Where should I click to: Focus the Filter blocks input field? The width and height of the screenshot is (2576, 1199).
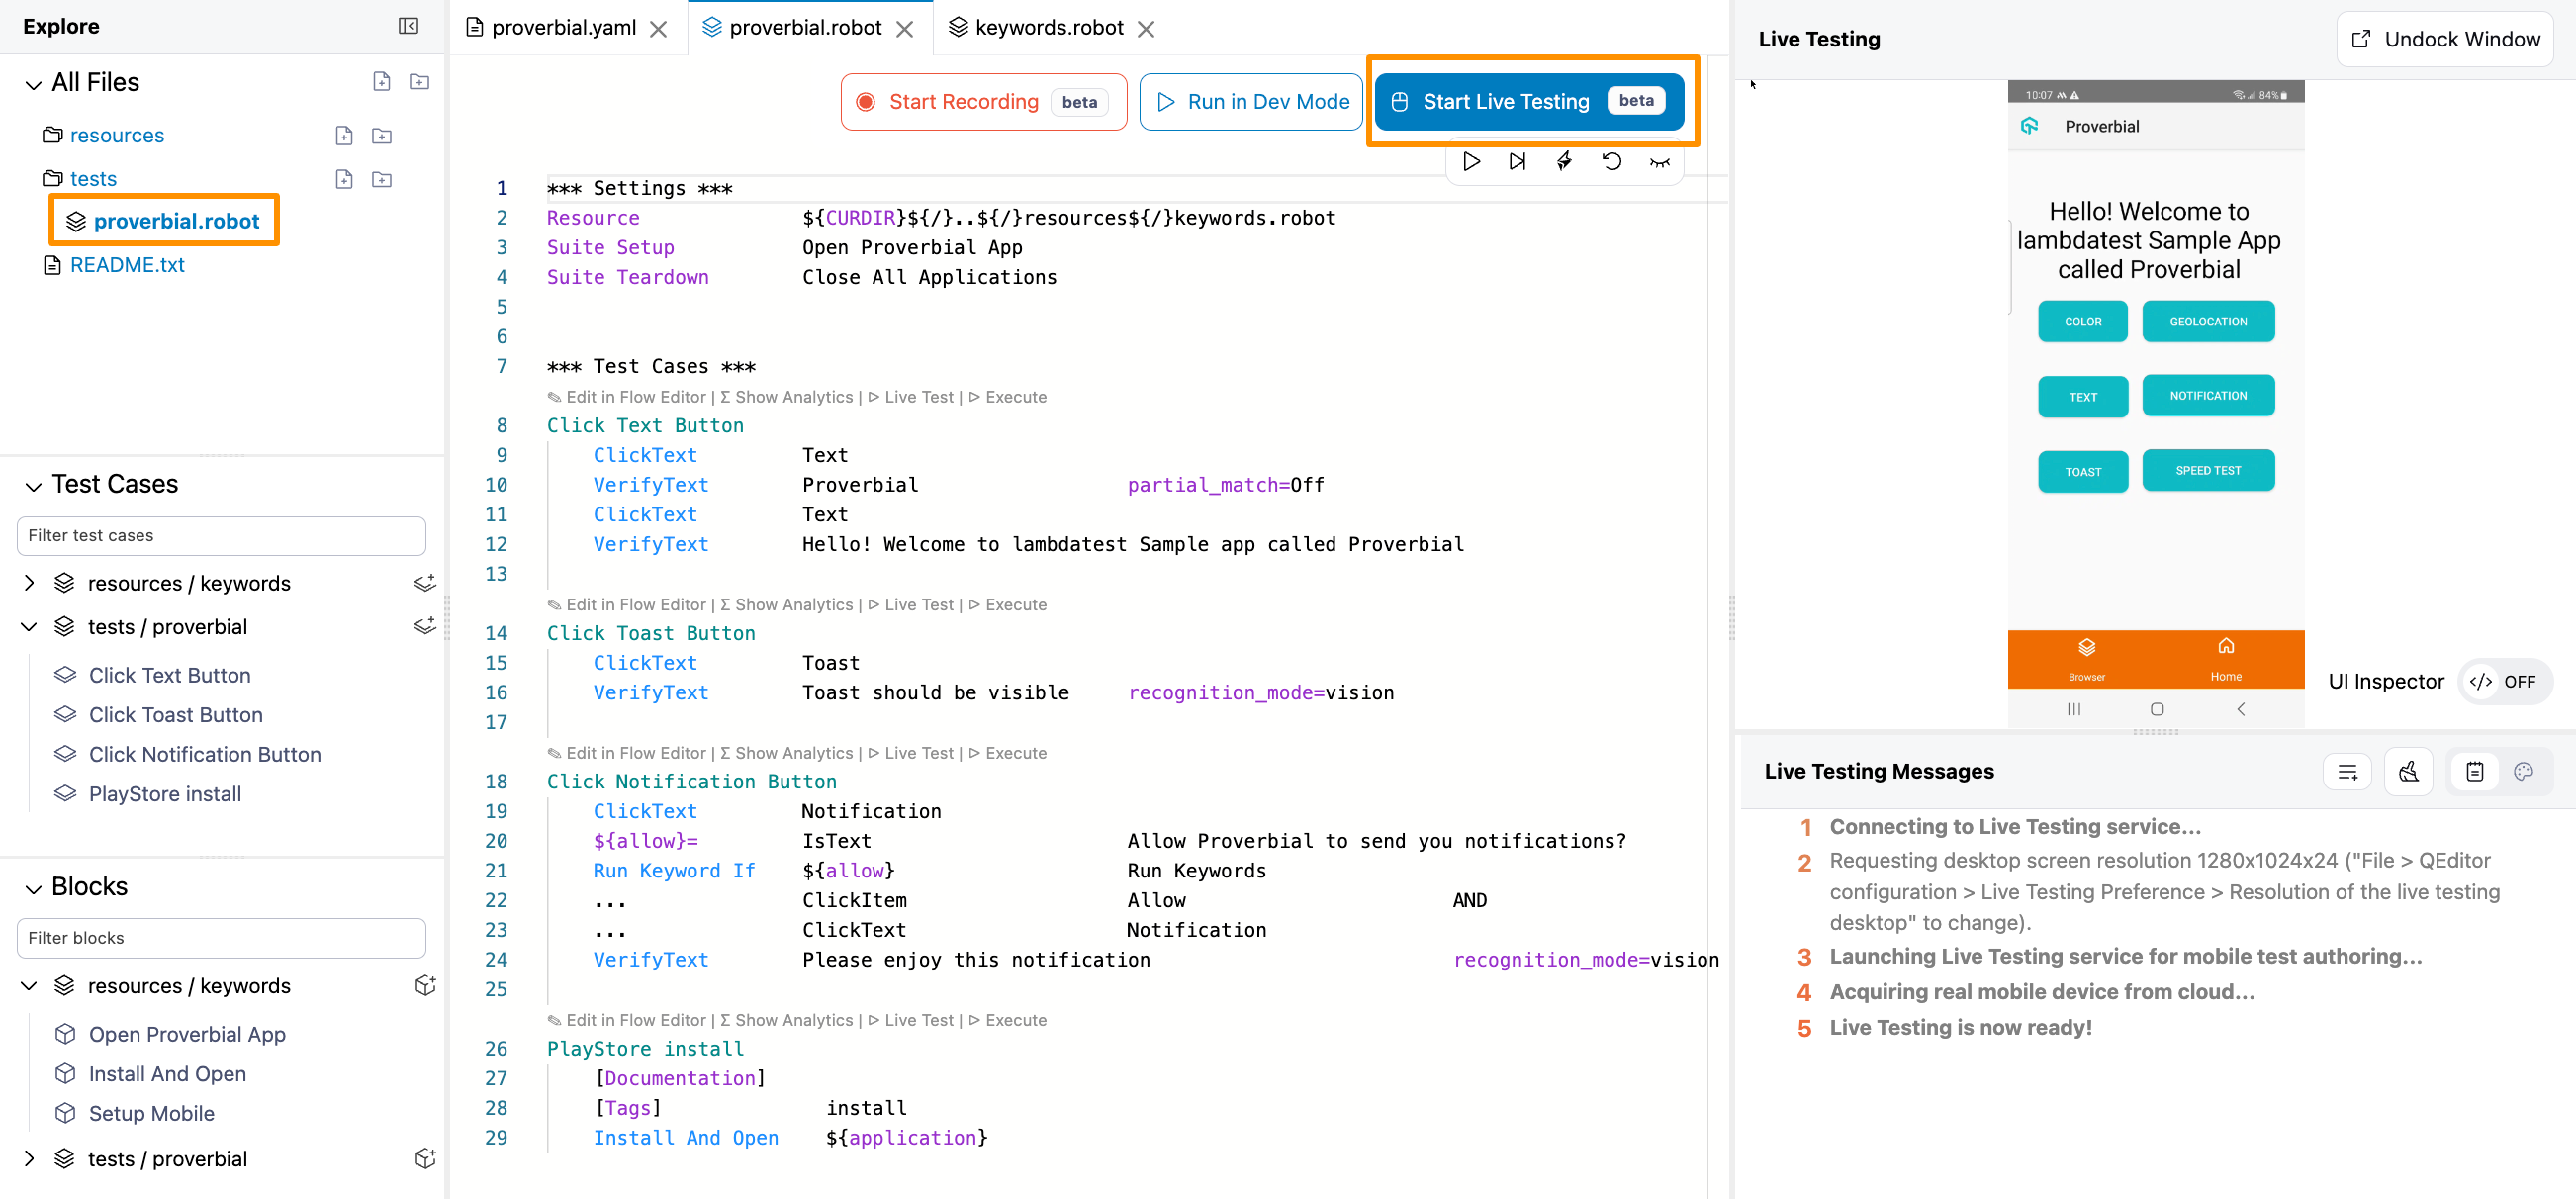tap(221, 937)
